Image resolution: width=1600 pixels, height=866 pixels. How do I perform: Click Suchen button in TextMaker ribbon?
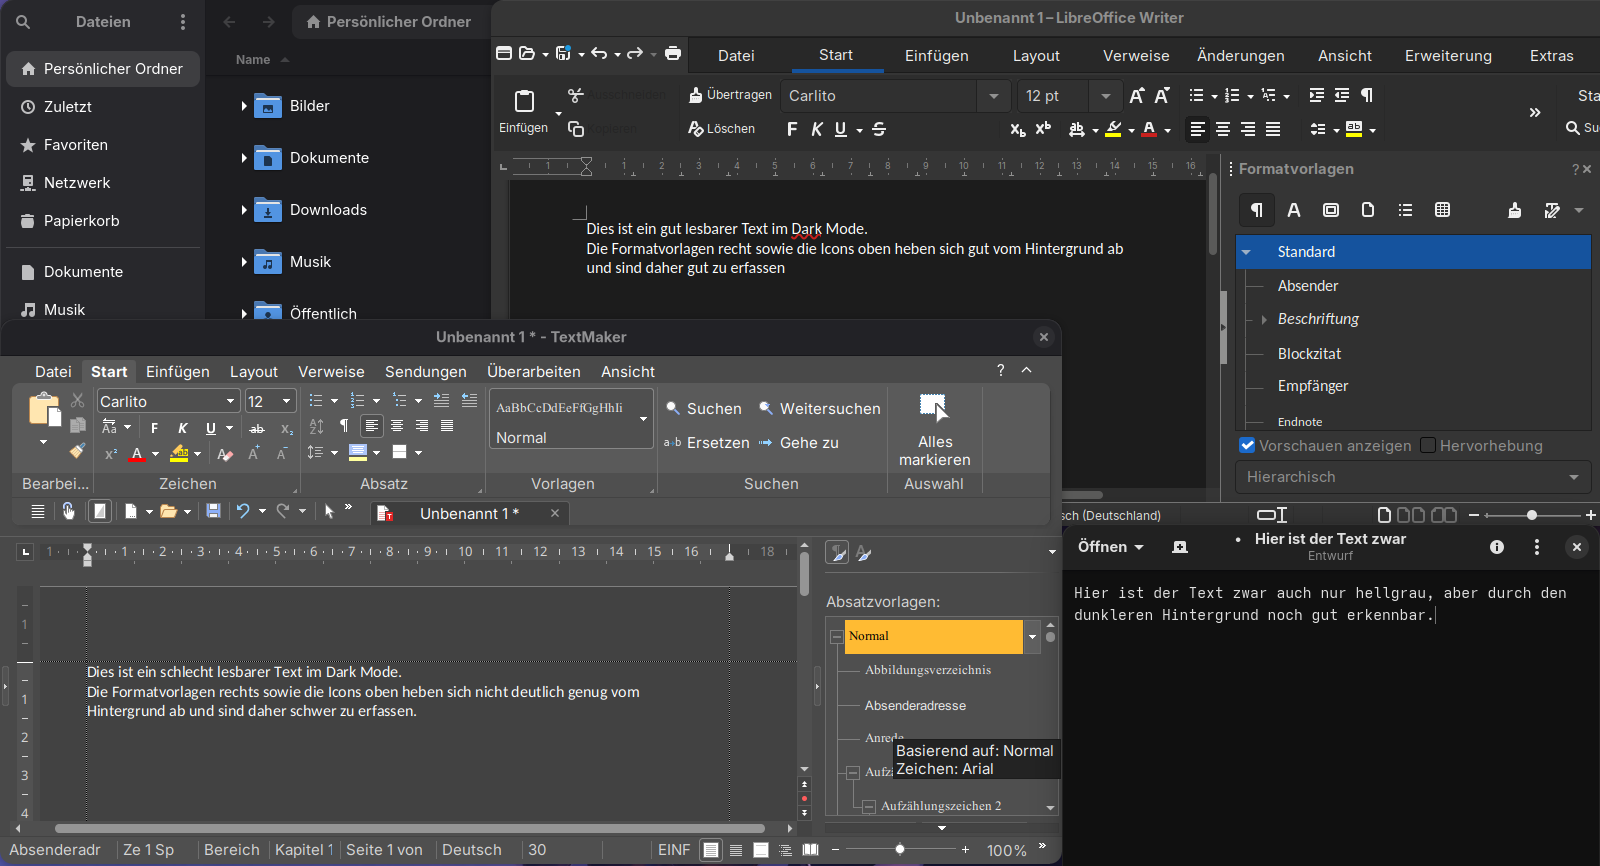[x=704, y=409]
